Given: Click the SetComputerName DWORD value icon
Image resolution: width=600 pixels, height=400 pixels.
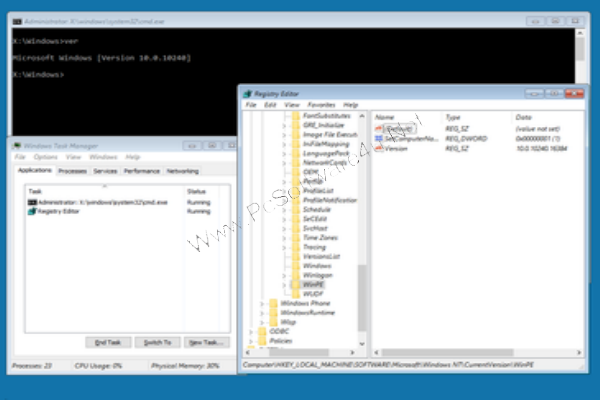Looking at the screenshot, I should 379,139.
